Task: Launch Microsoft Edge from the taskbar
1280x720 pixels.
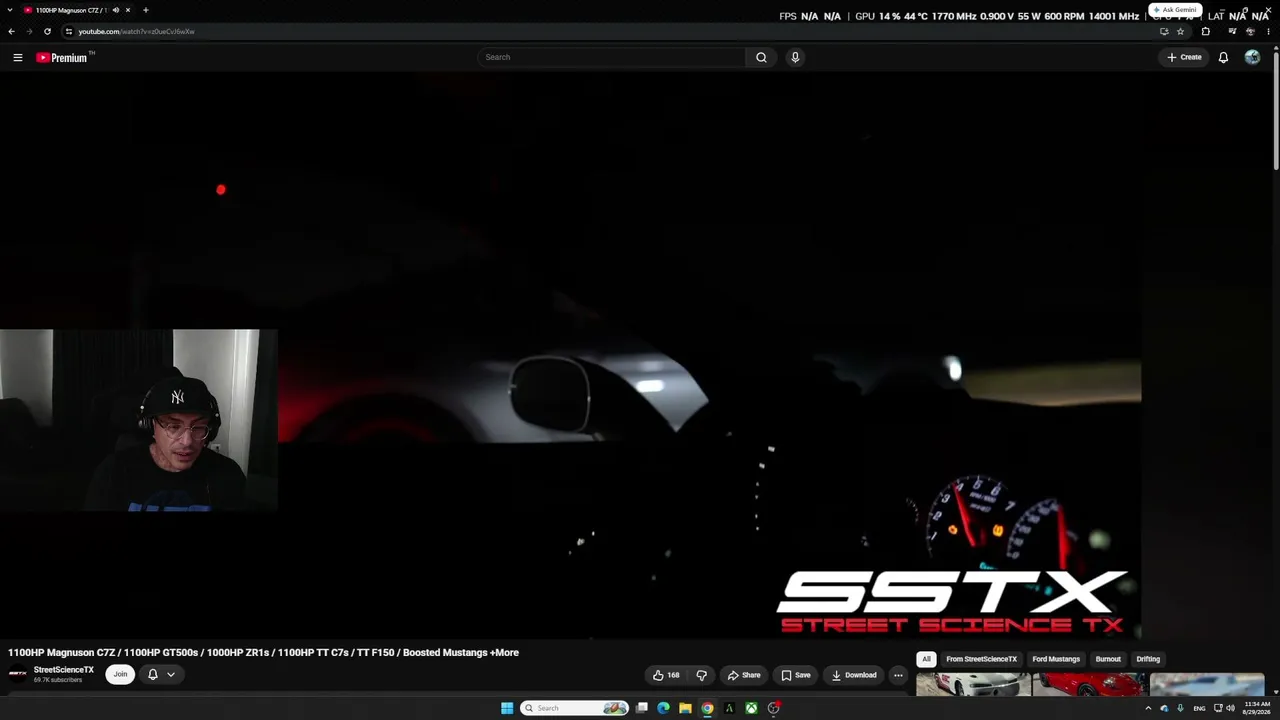Action: point(663,708)
